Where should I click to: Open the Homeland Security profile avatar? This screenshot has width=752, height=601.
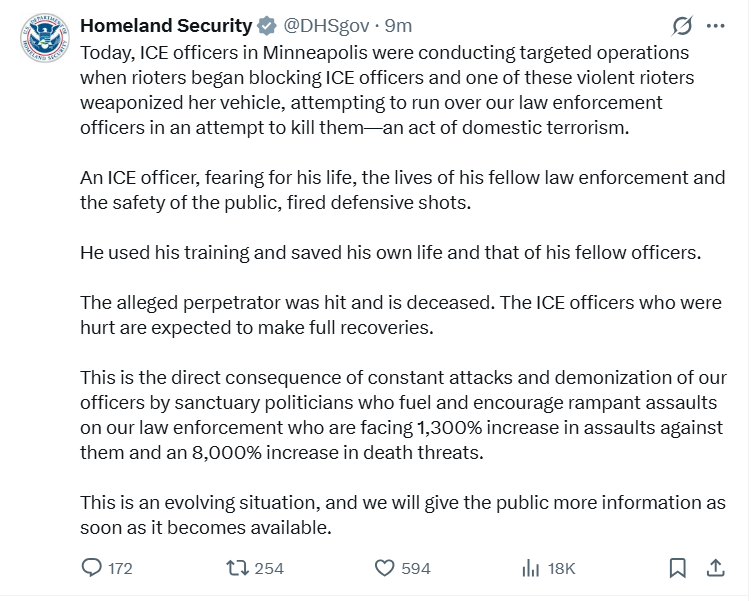coord(43,38)
